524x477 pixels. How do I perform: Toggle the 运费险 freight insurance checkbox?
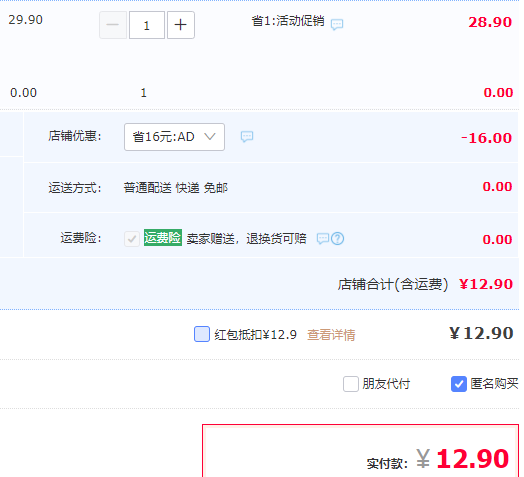[x=132, y=239]
